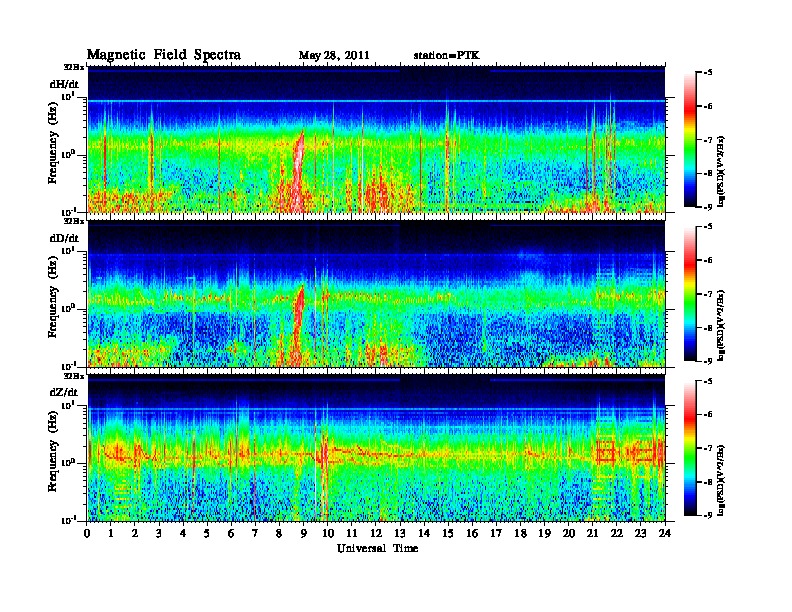Click hour "9" on the time axis
Screen dimensions: 792x612
point(304,534)
